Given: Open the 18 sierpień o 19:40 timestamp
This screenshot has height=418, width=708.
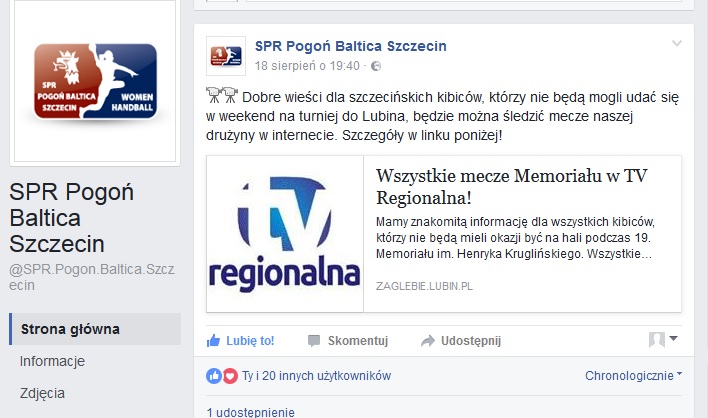Looking at the screenshot, I should coord(307,66).
